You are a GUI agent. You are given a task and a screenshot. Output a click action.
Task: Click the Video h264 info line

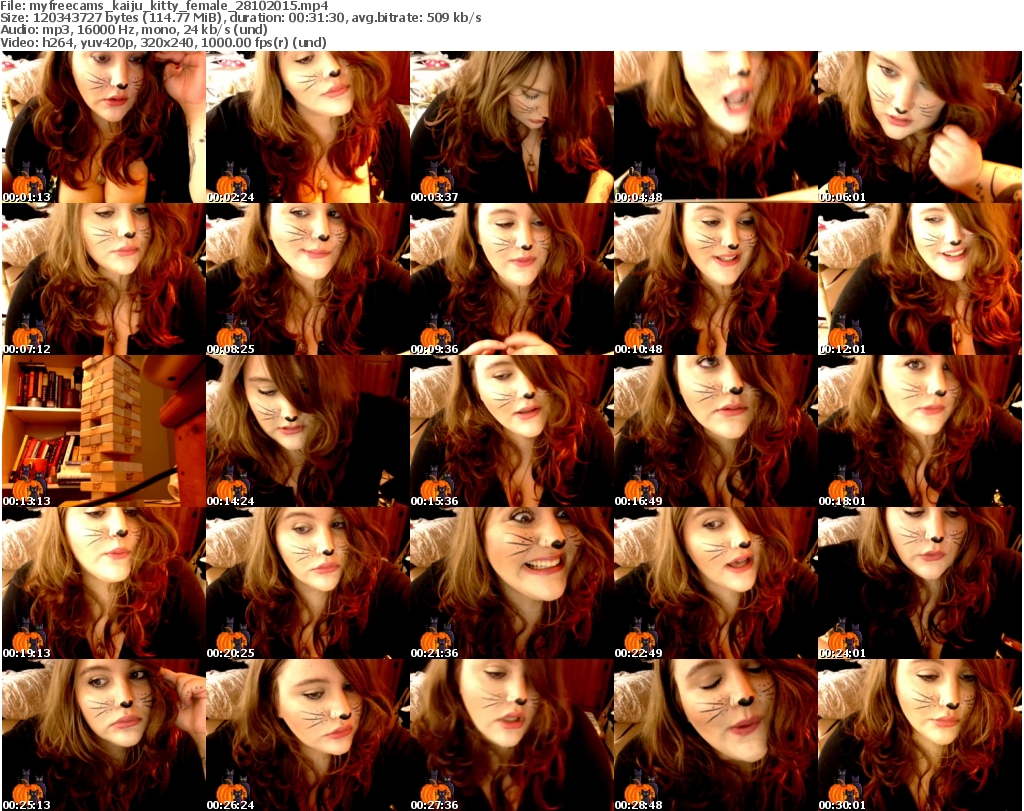click(163, 42)
